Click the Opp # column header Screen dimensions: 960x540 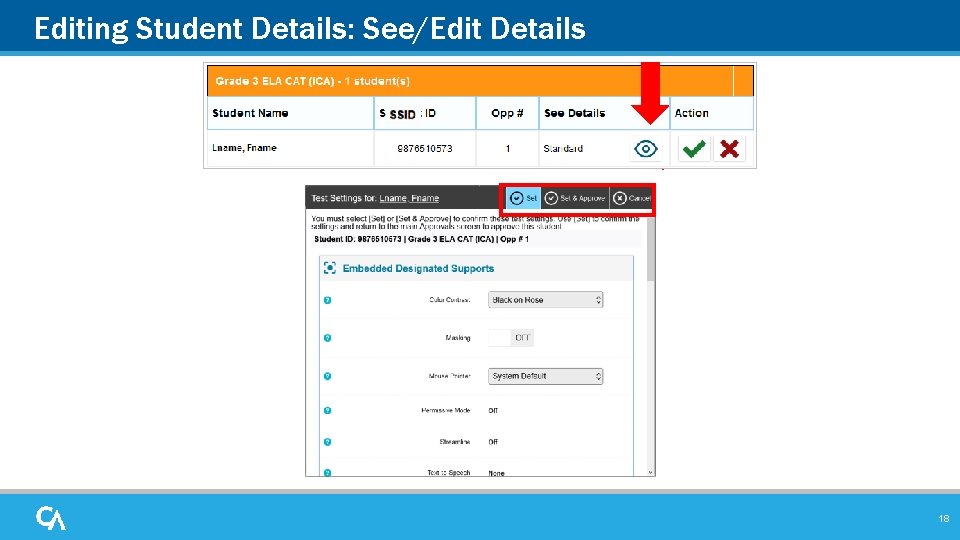coord(508,113)
